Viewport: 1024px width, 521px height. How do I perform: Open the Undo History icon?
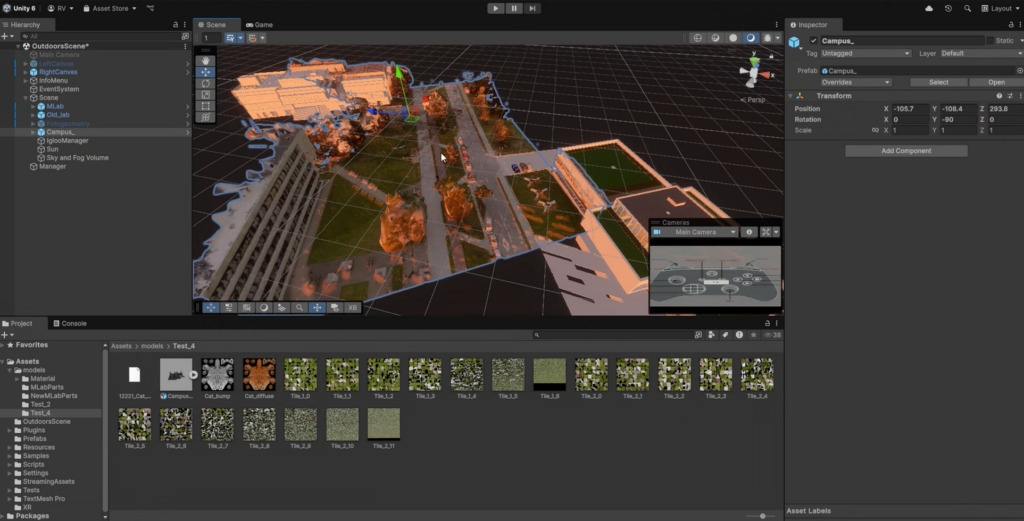(x=948, y=8)
